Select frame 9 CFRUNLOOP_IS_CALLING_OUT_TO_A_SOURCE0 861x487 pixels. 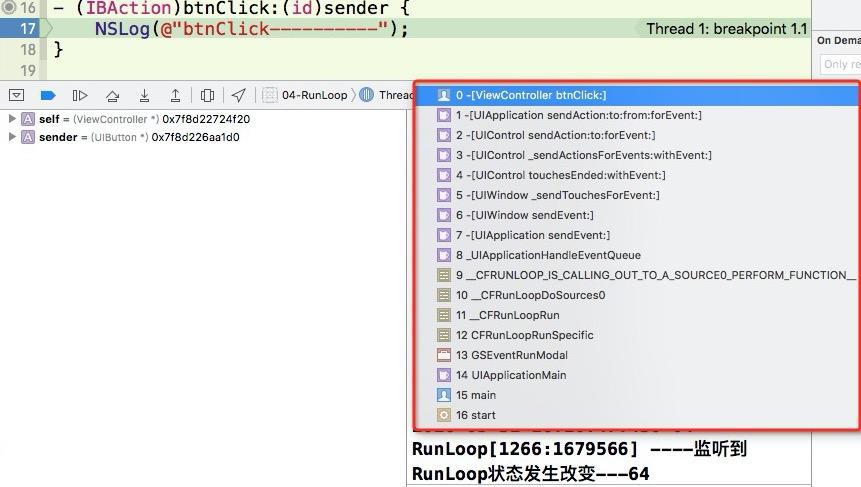click(x=637, y=275)
